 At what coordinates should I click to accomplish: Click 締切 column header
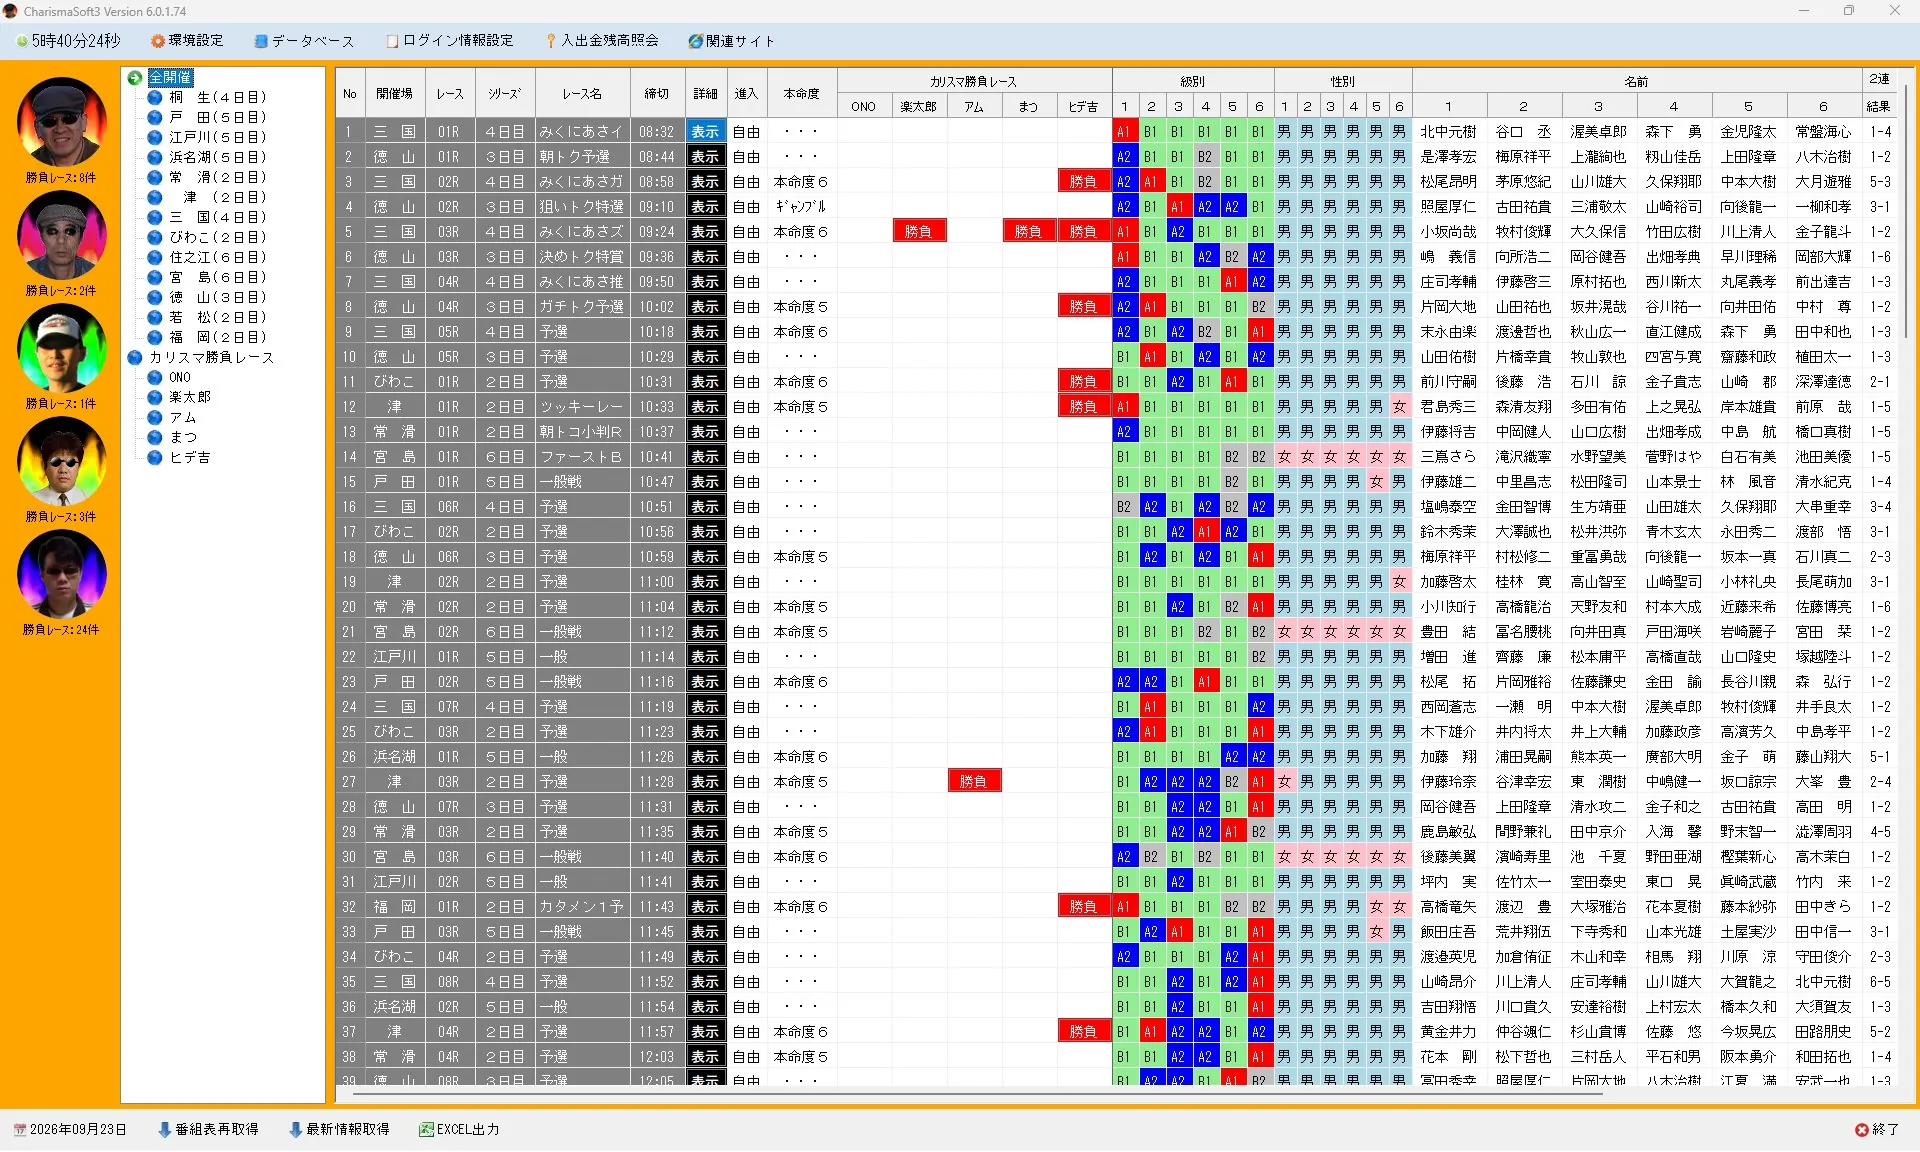pyautogui.click(x=657, y=93)
